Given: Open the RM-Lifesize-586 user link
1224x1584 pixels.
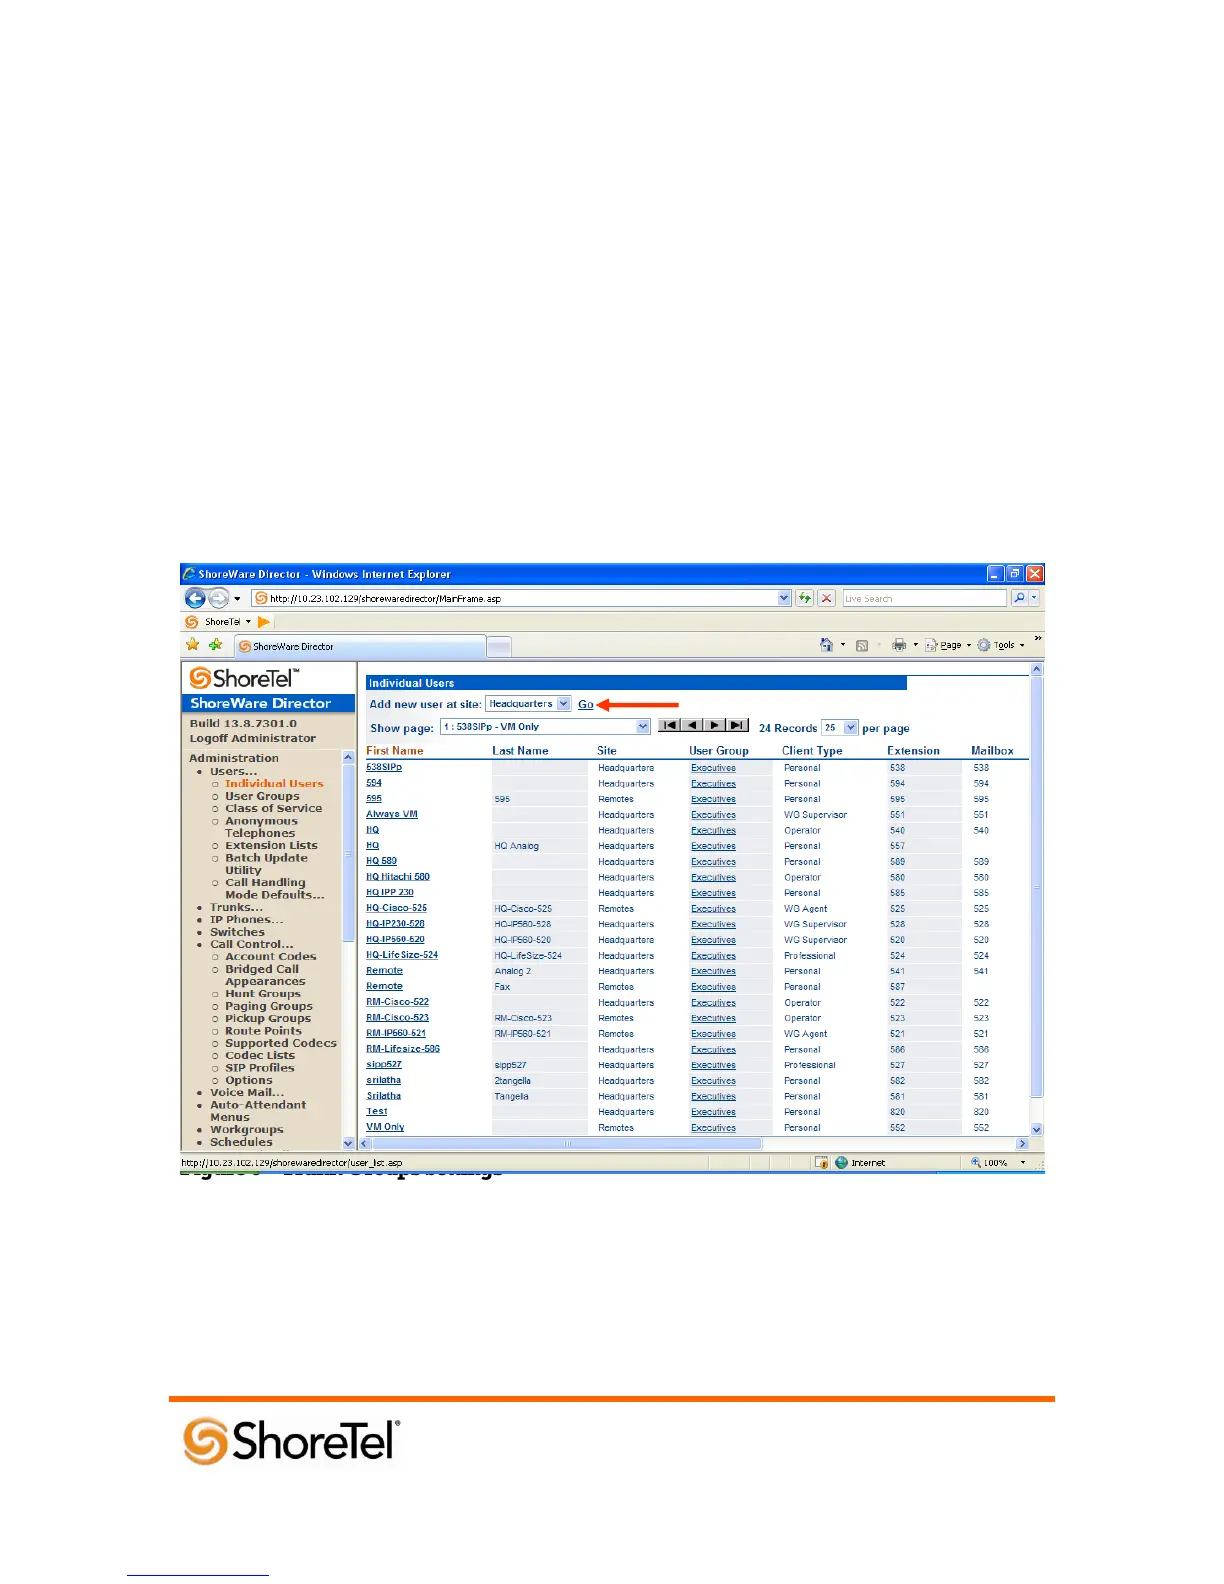Looking at the screenshot, I should click(403, 1049).
